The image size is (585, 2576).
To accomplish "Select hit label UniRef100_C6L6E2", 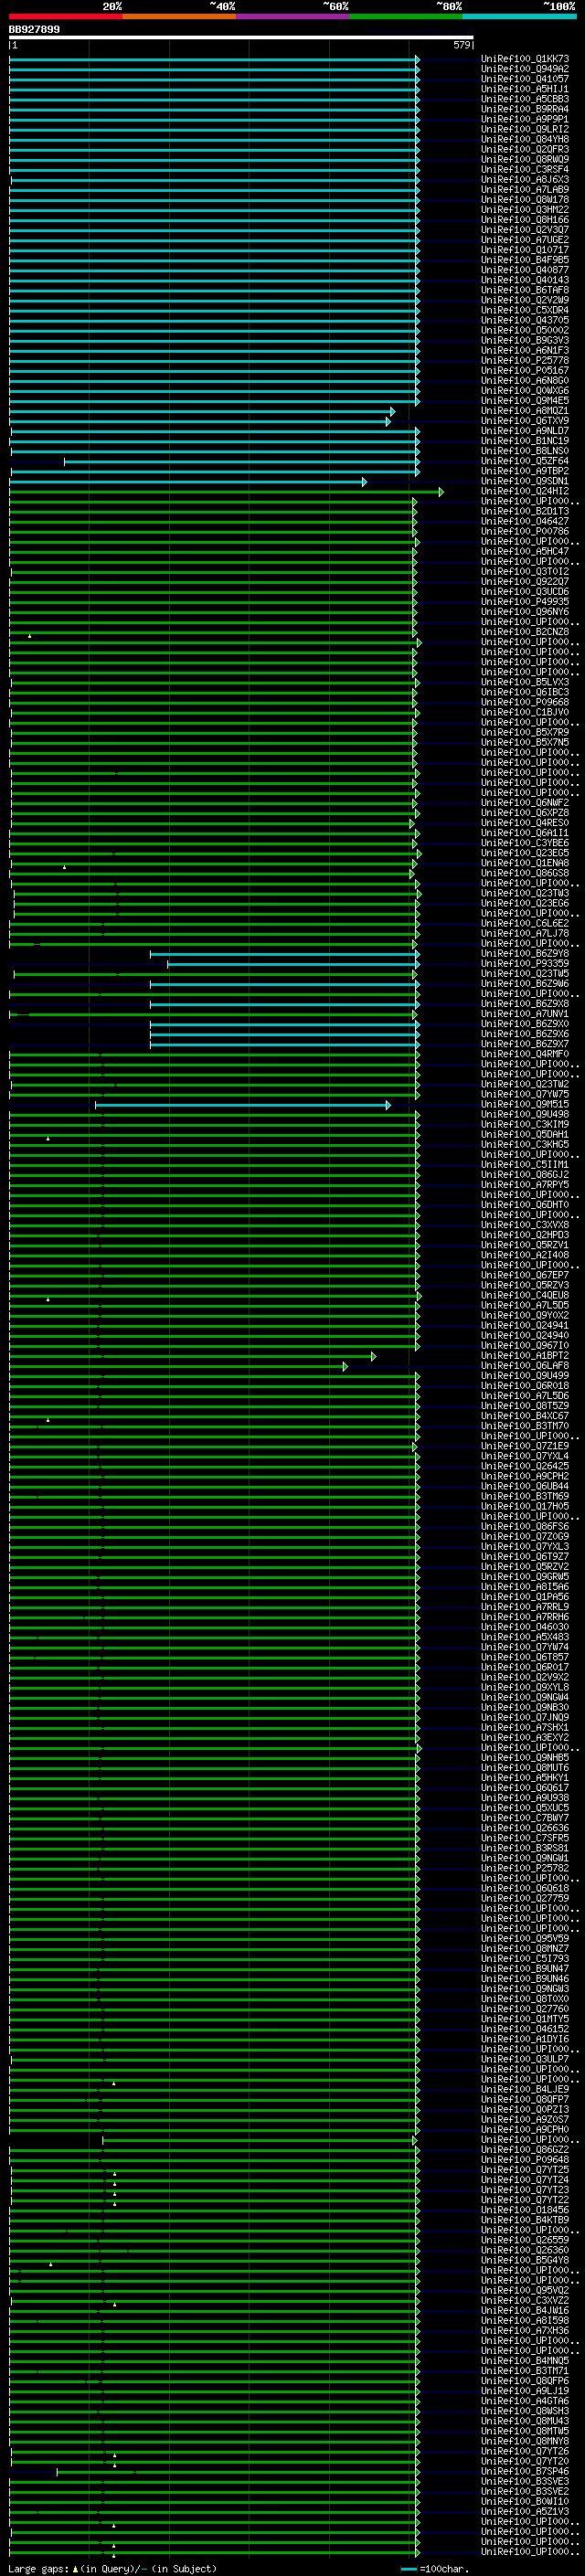I will click(x=525, y=923).
